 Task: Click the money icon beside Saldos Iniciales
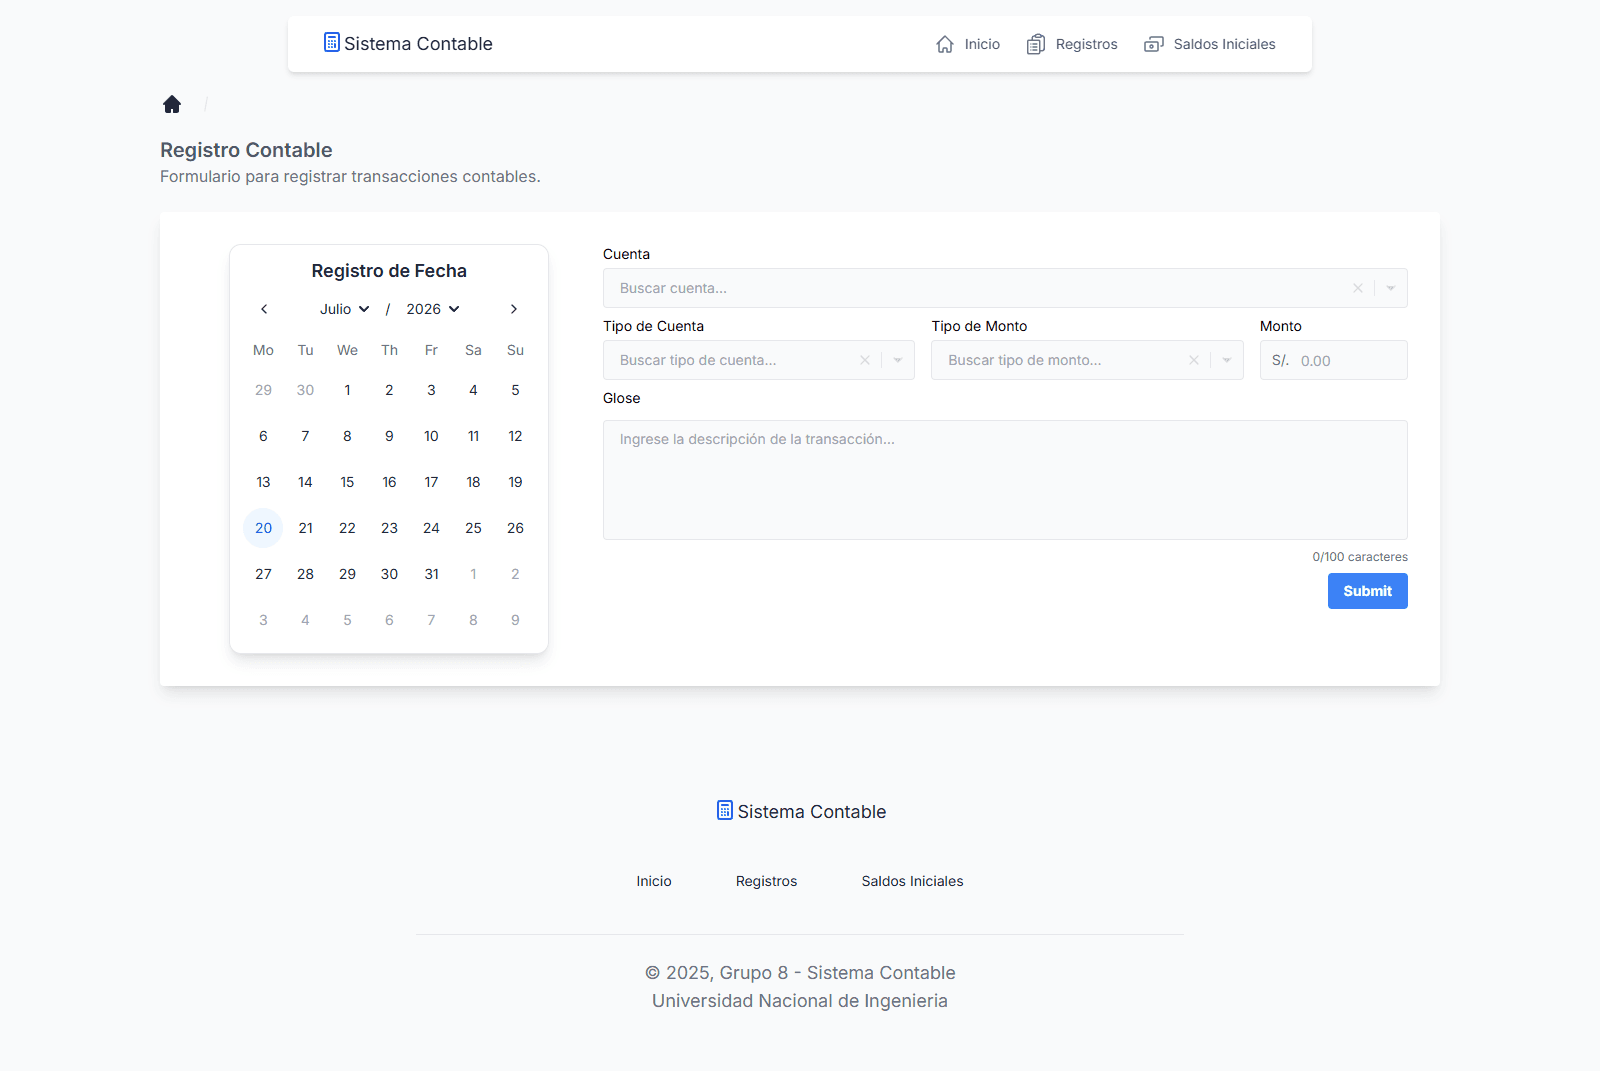click(x=1154, y=44)
